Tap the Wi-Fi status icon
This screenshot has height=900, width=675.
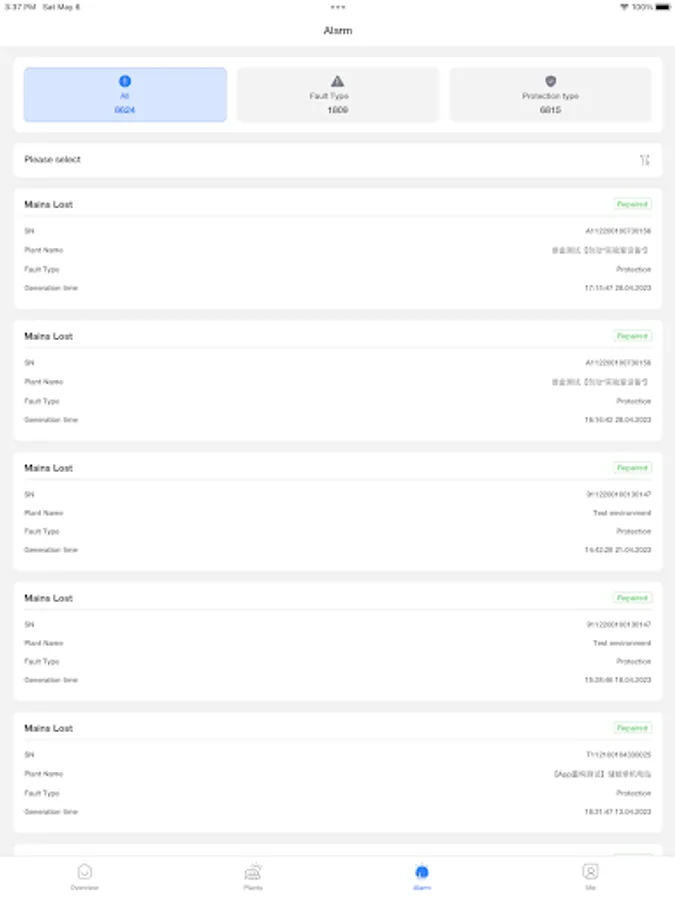tap(624, 7)
